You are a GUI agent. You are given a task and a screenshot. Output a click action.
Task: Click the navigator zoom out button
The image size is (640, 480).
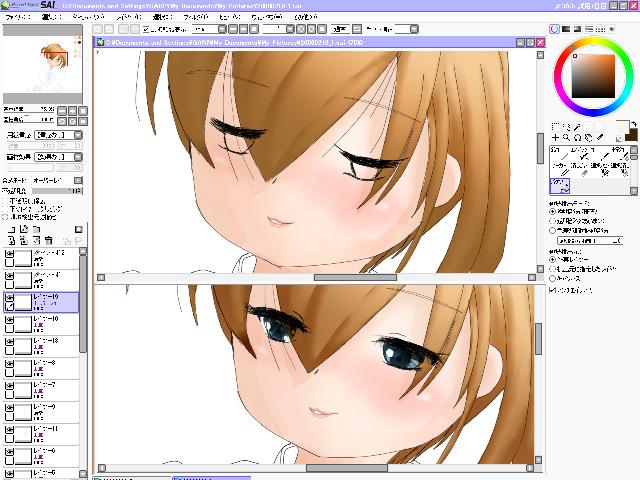[62, 111]
